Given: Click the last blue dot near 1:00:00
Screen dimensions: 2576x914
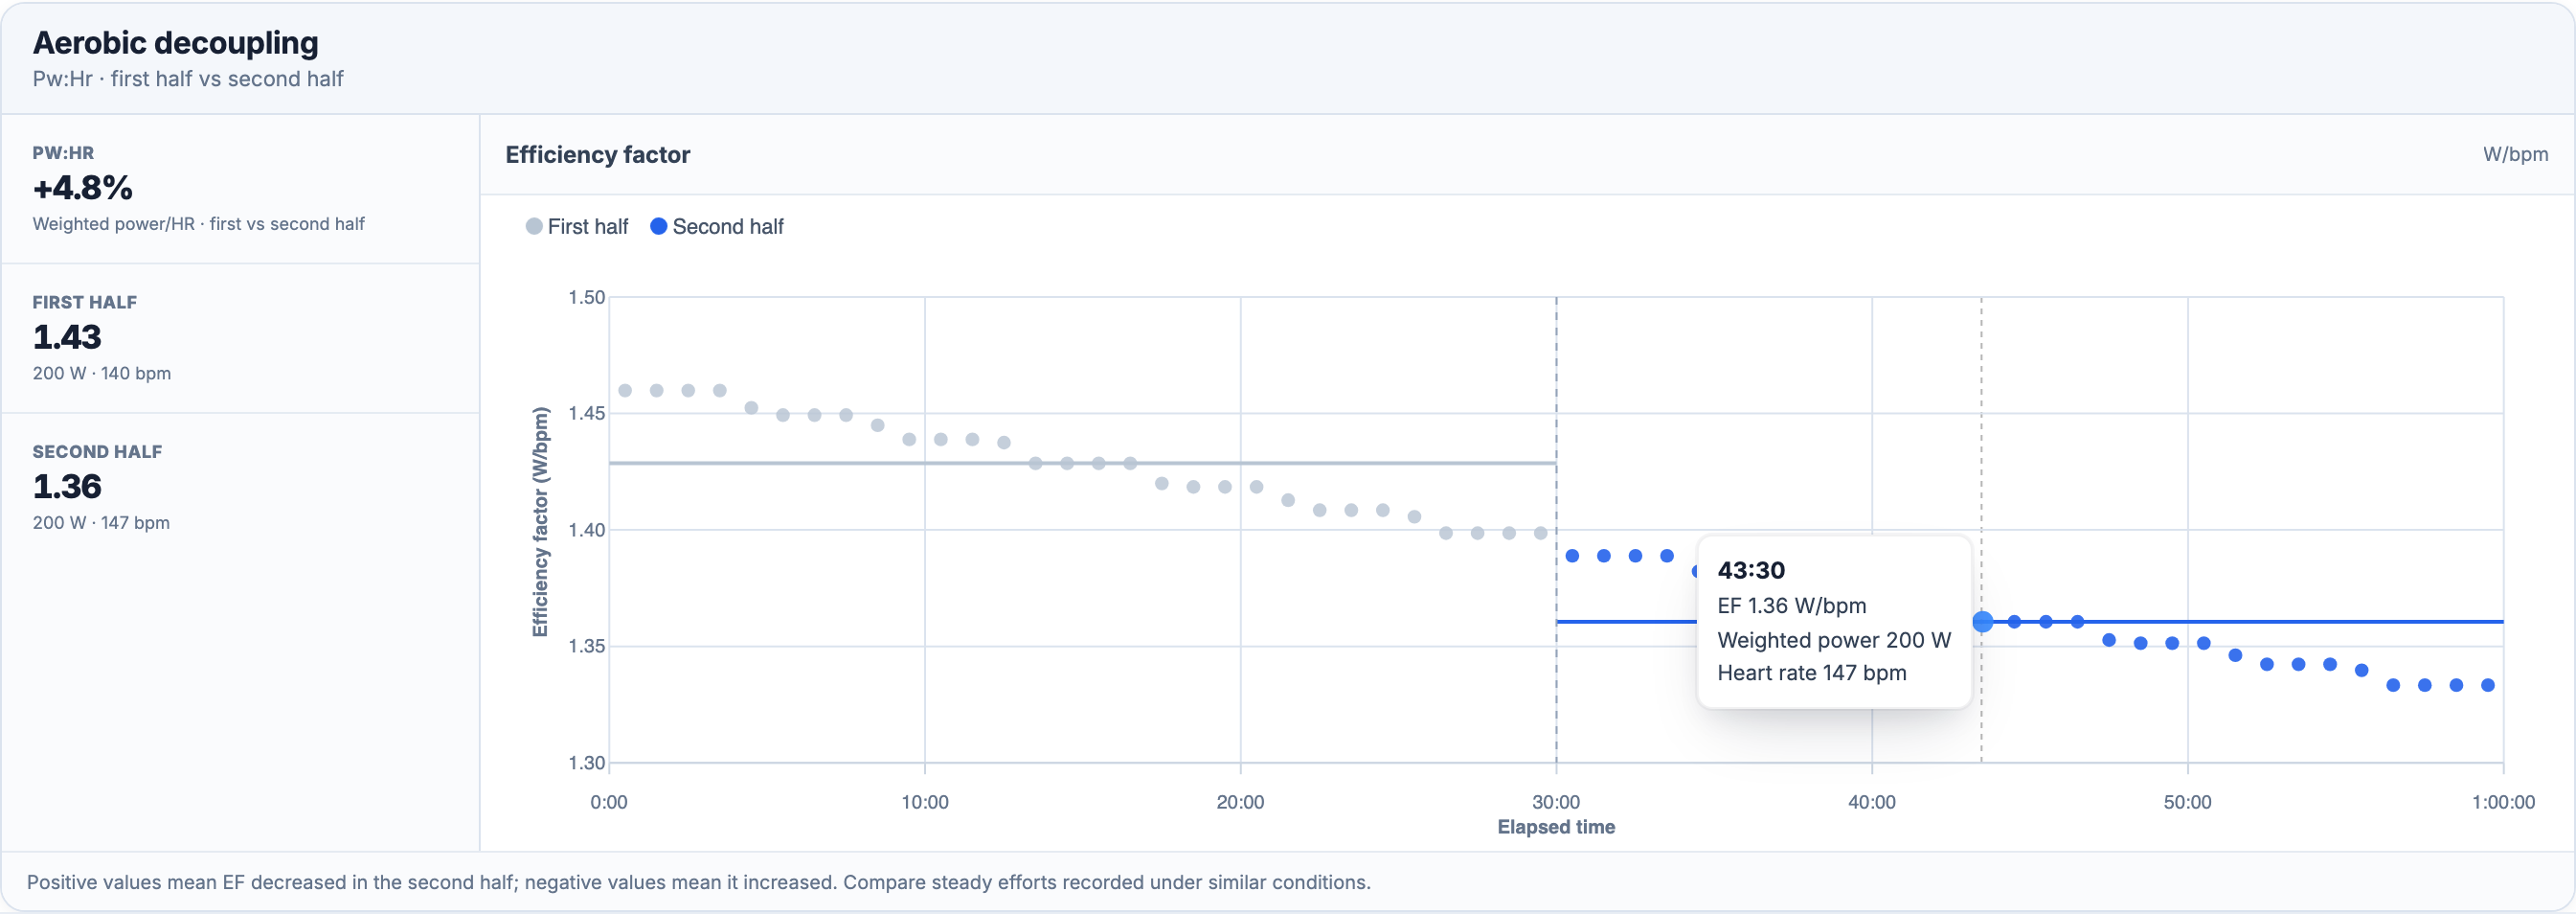Looking at the screenshot, I should [2488, 686].
